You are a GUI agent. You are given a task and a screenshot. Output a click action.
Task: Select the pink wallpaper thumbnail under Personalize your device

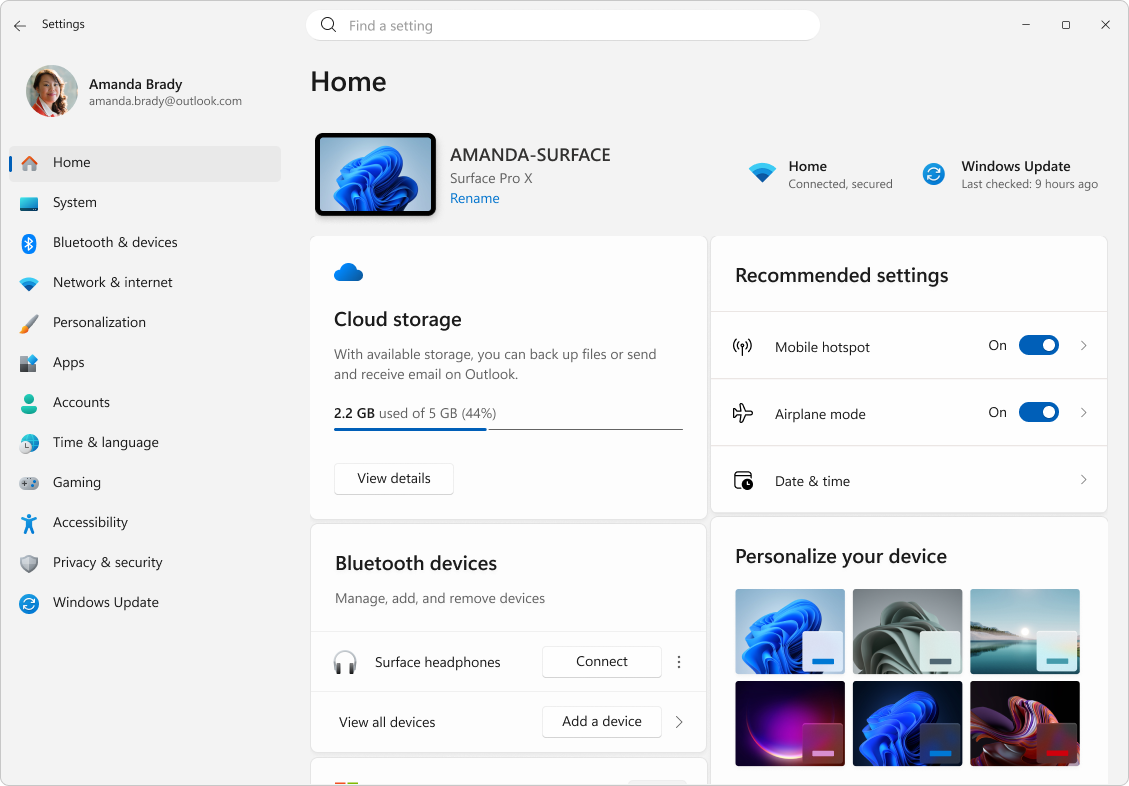tap(790, 723)
